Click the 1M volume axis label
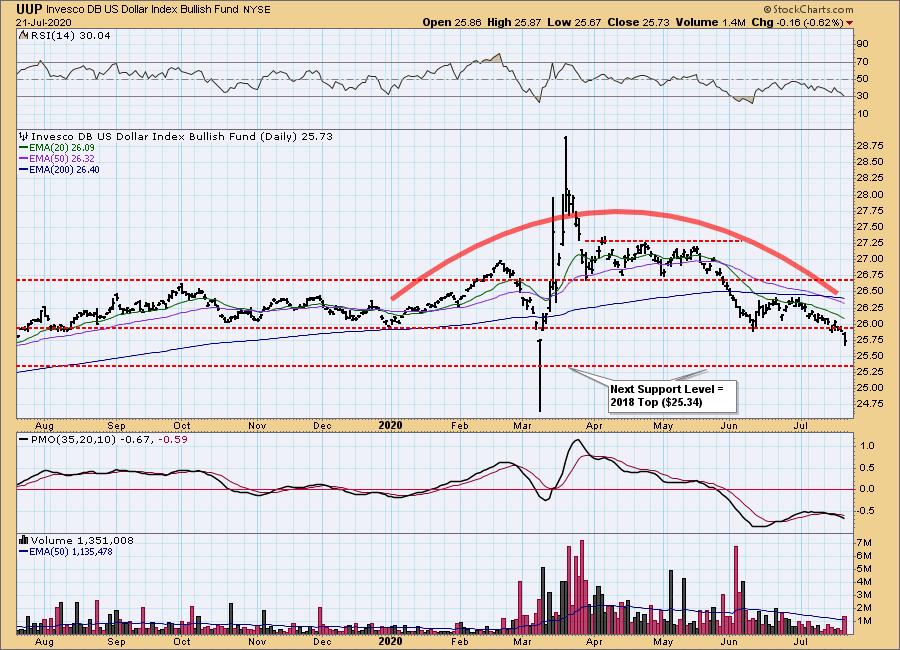900x650 pixels. pos(864,621)
